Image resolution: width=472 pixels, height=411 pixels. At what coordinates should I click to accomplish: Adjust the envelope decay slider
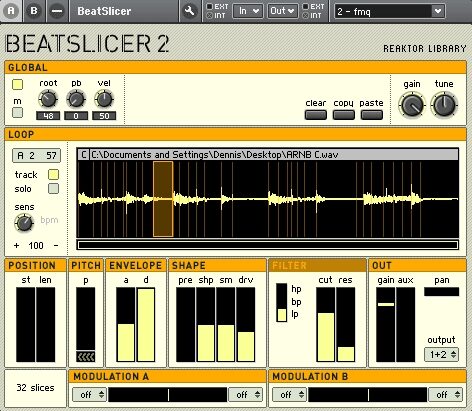click(146, 325)
